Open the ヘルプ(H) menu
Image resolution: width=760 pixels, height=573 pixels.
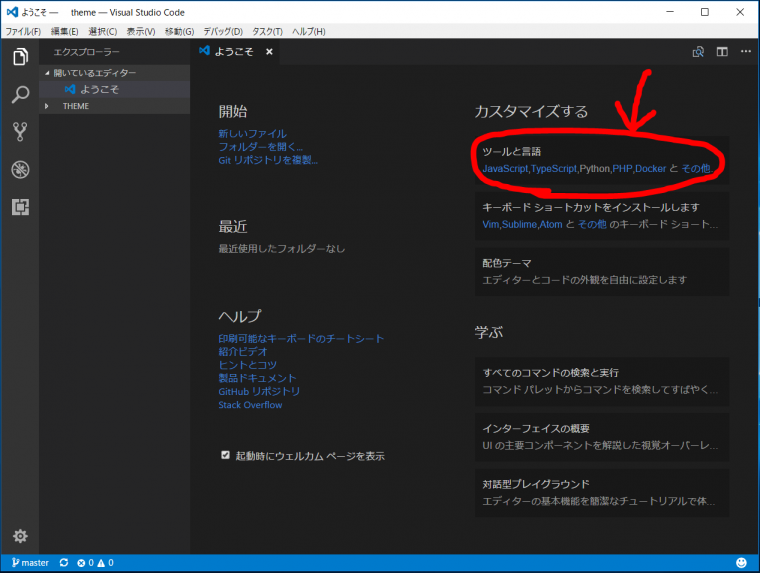pos(308,32)
